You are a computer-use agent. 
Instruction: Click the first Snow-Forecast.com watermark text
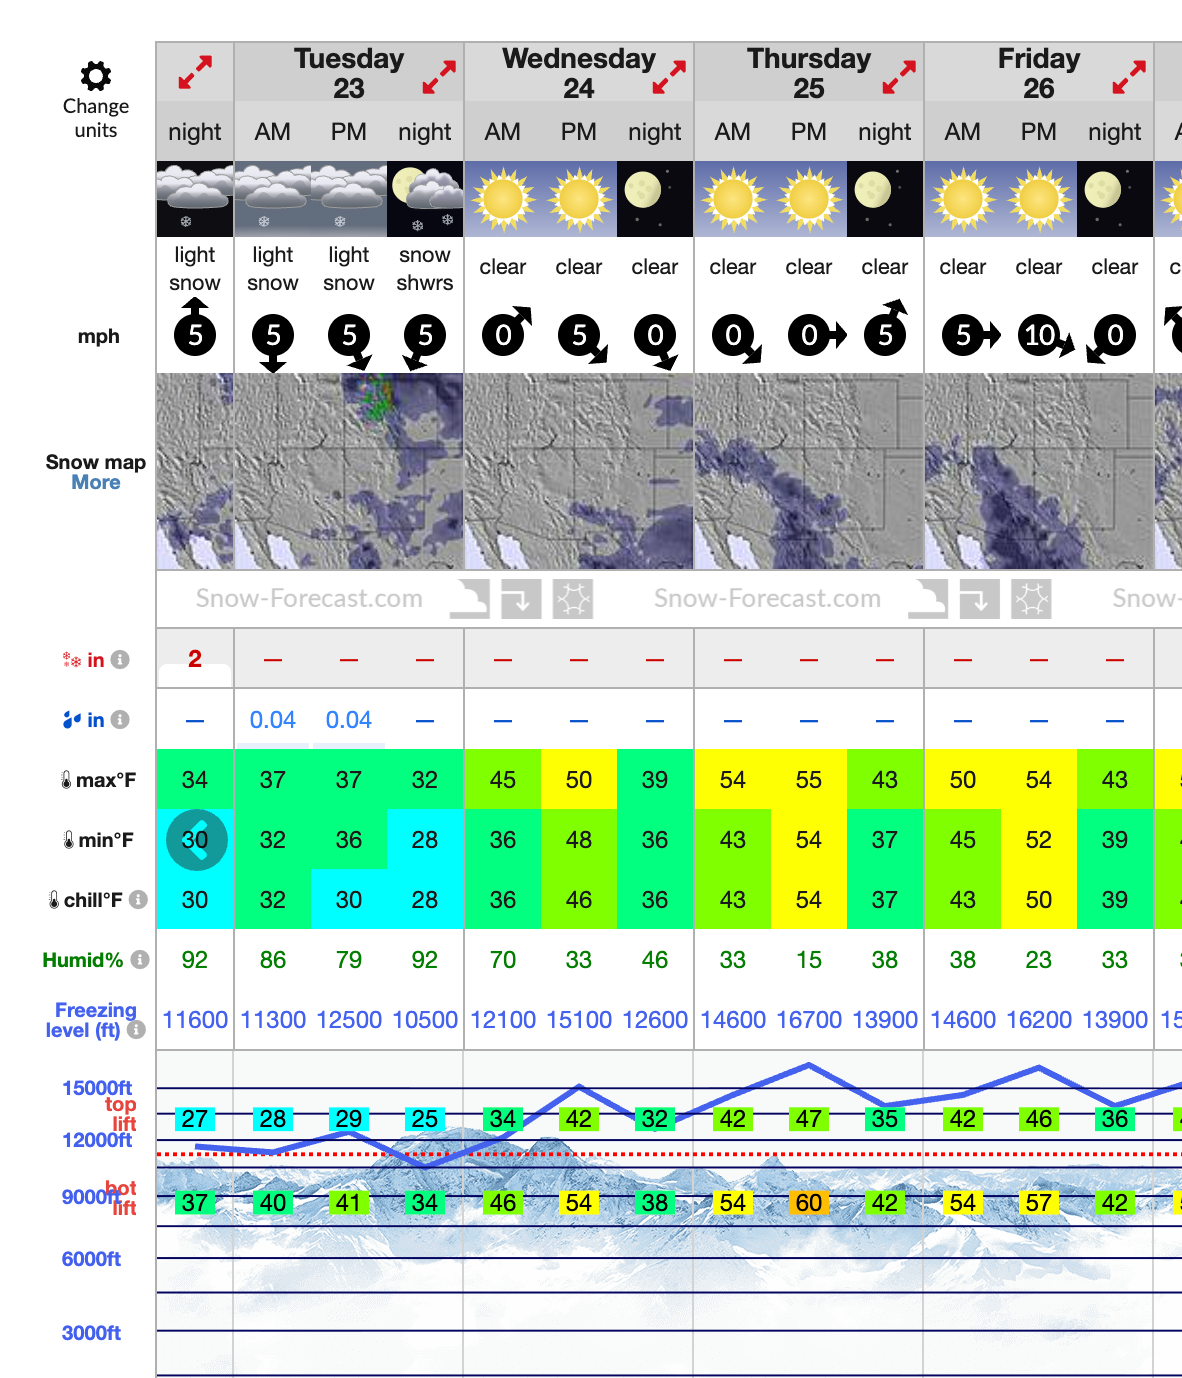[x=309, y=599]
